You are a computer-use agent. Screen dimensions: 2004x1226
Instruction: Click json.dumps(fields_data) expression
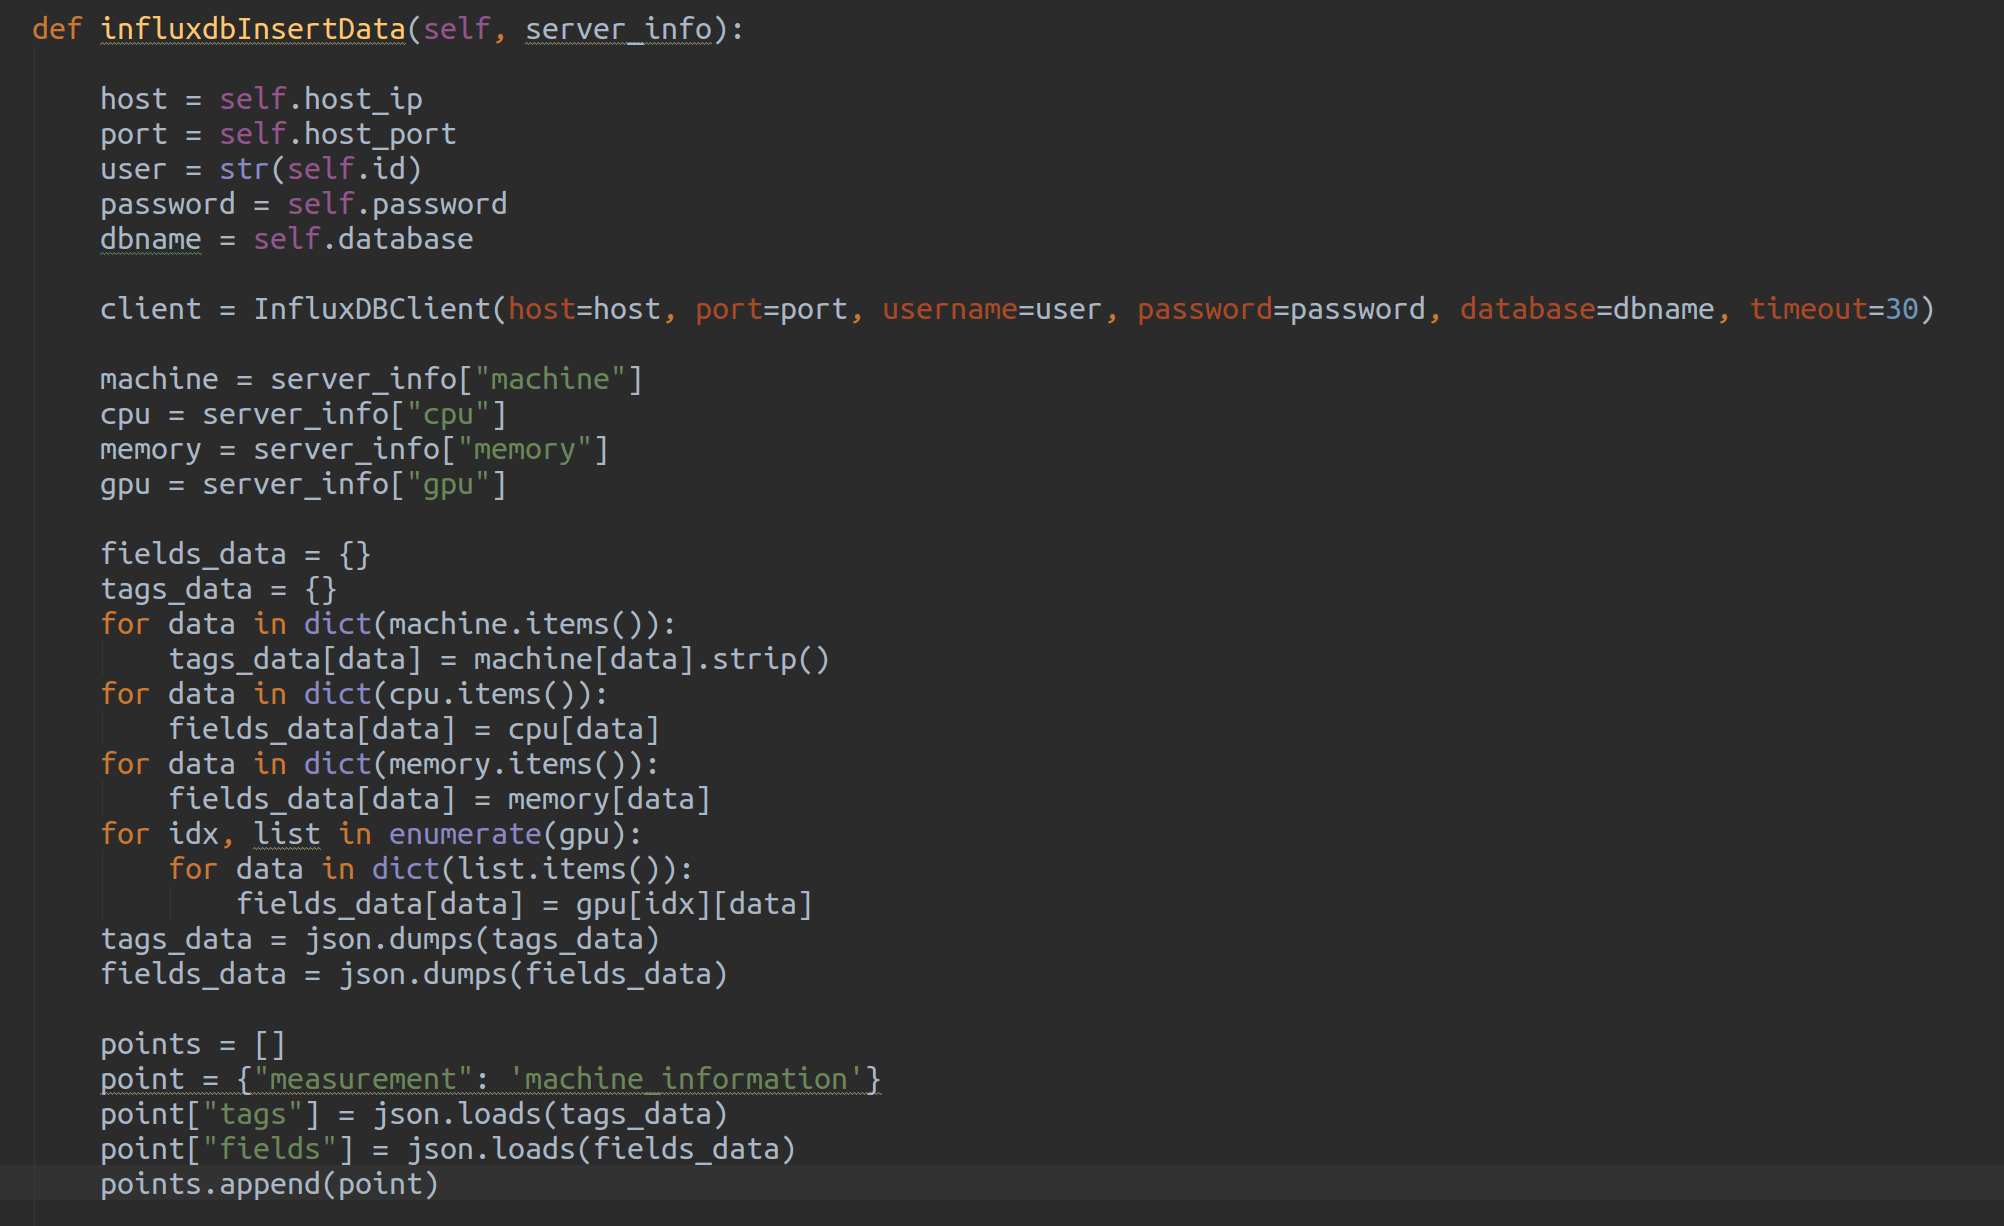point(532,974)
